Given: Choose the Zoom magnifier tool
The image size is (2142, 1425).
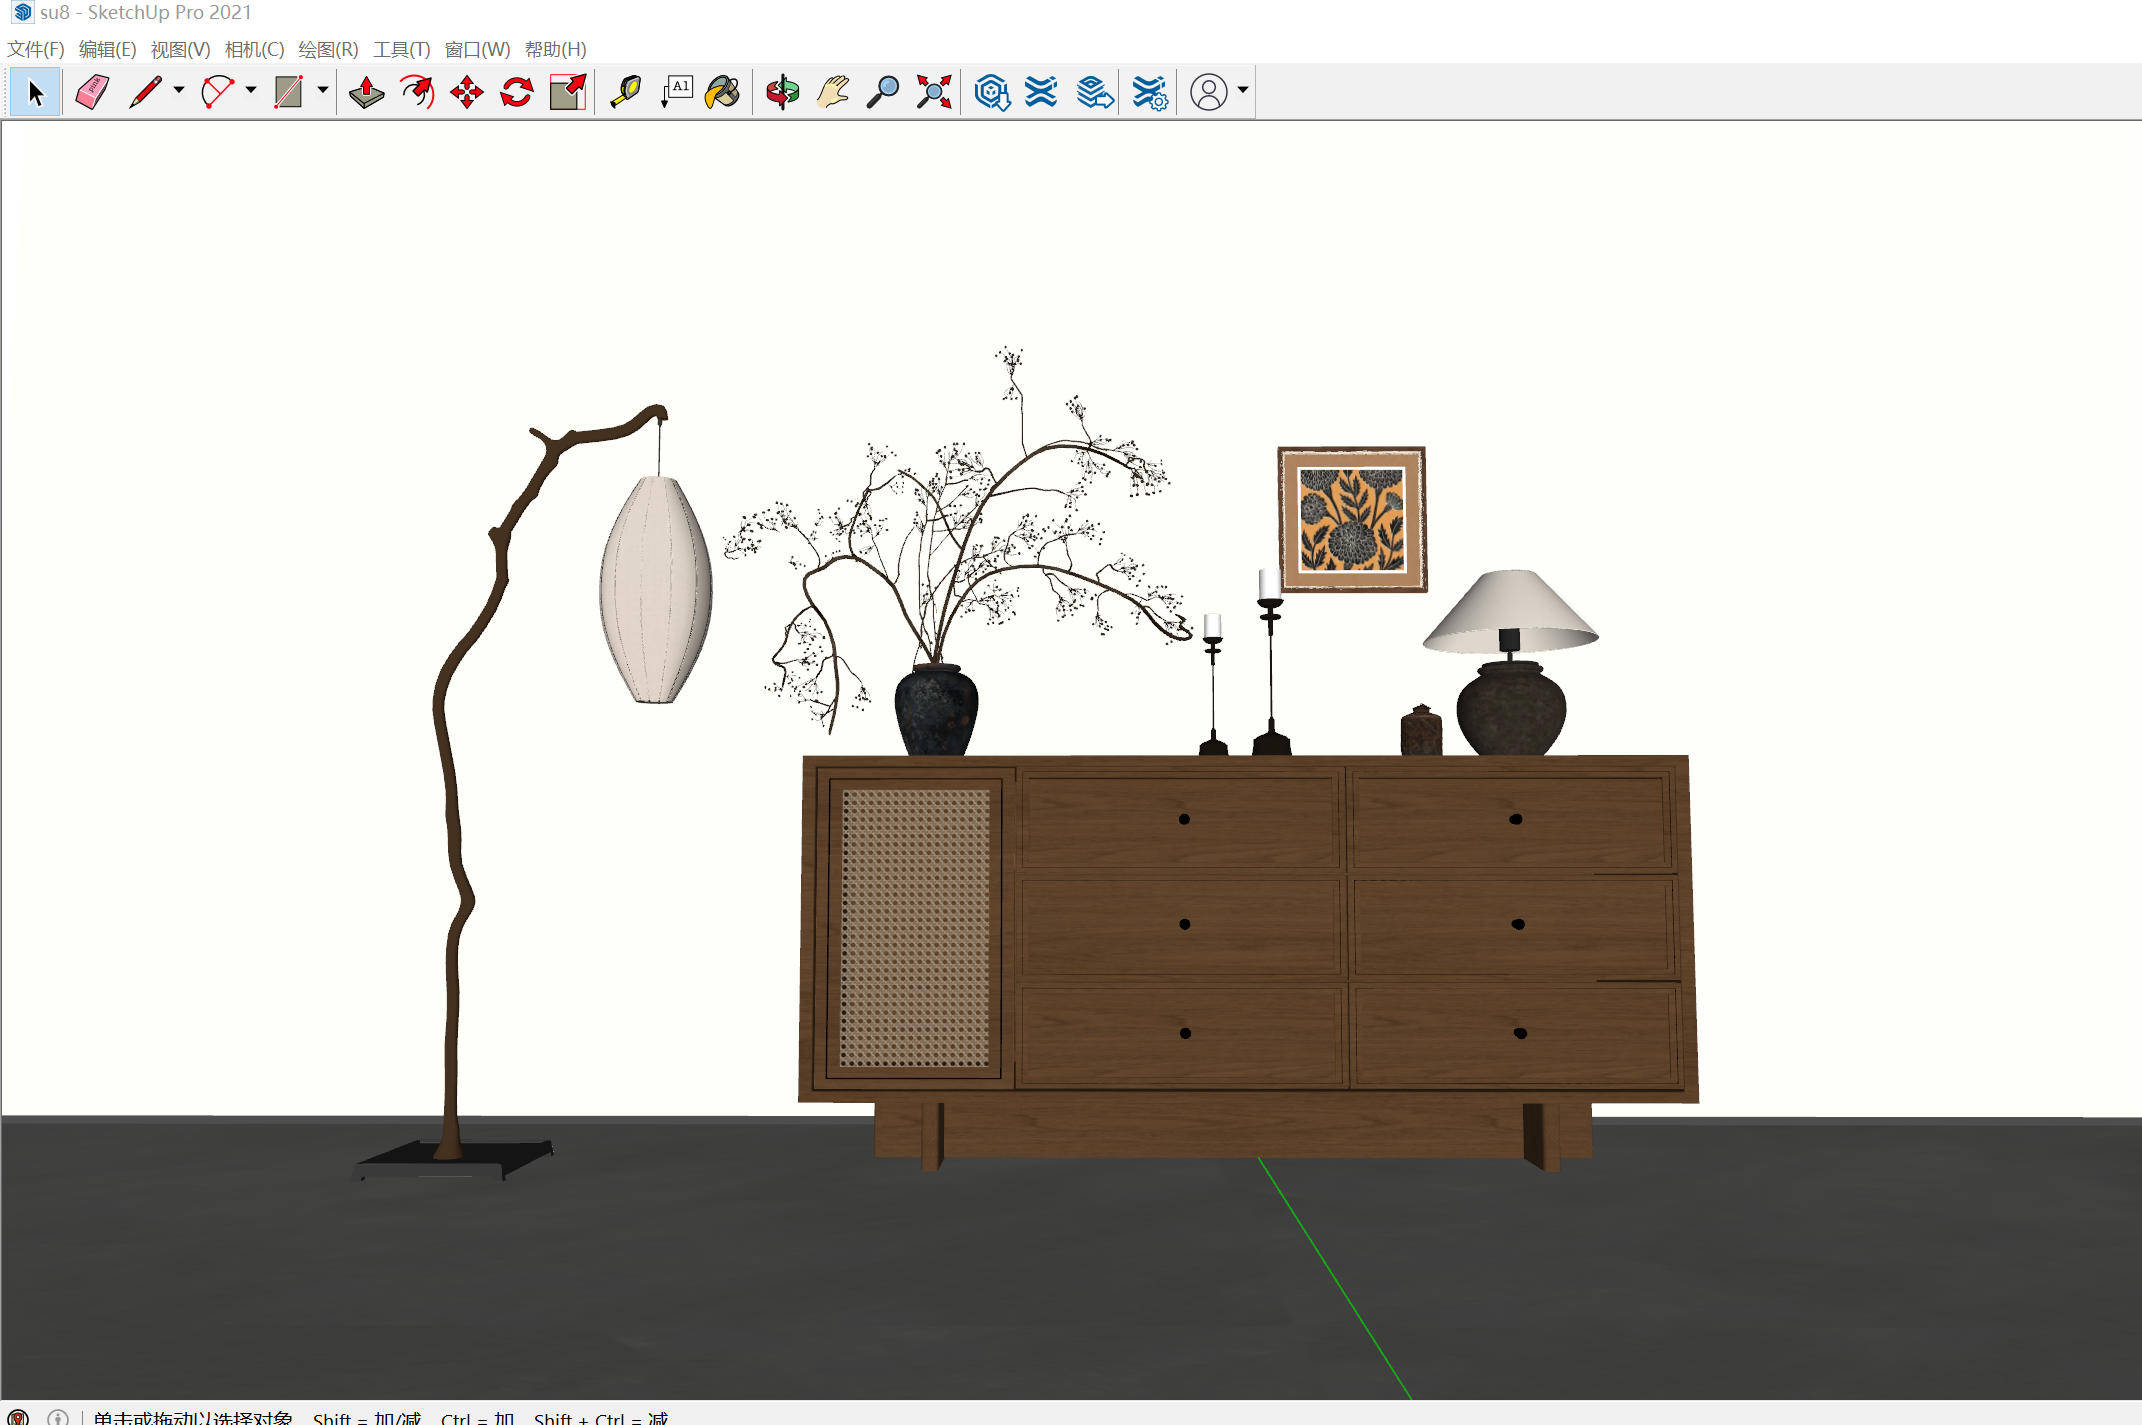Looking at the screenshot, I should click(x=883, y=92).
